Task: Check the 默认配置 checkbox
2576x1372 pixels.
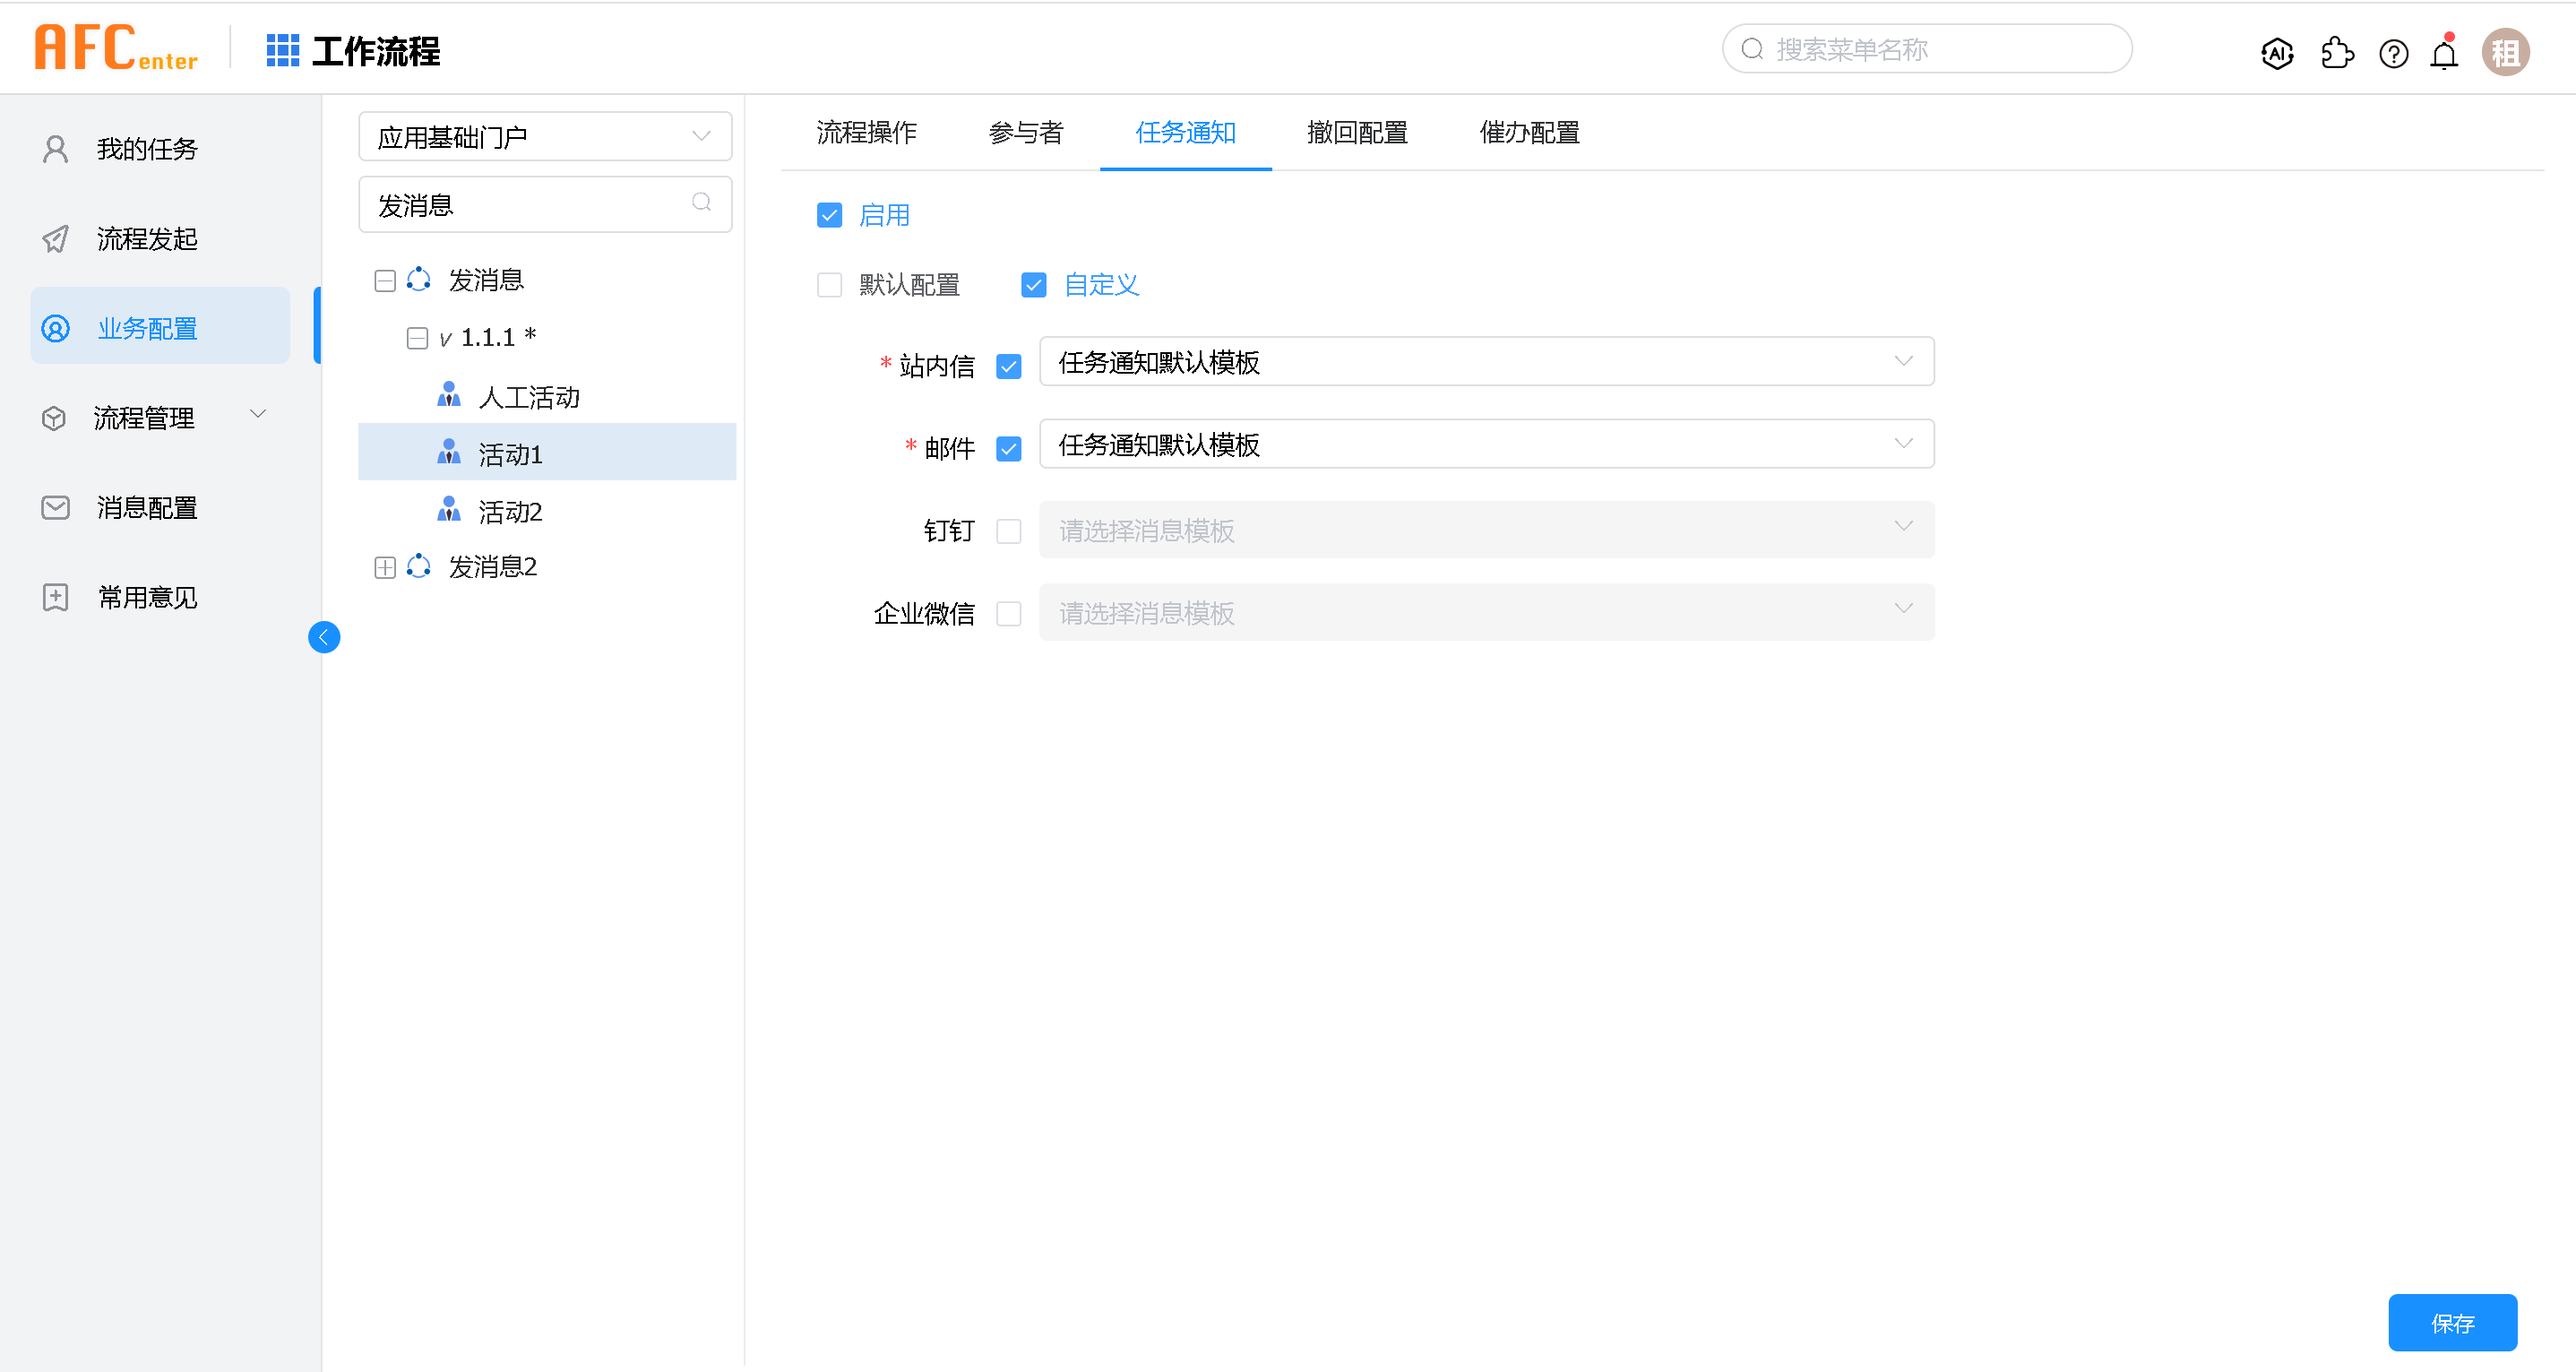Action: (x=829, y=285)
